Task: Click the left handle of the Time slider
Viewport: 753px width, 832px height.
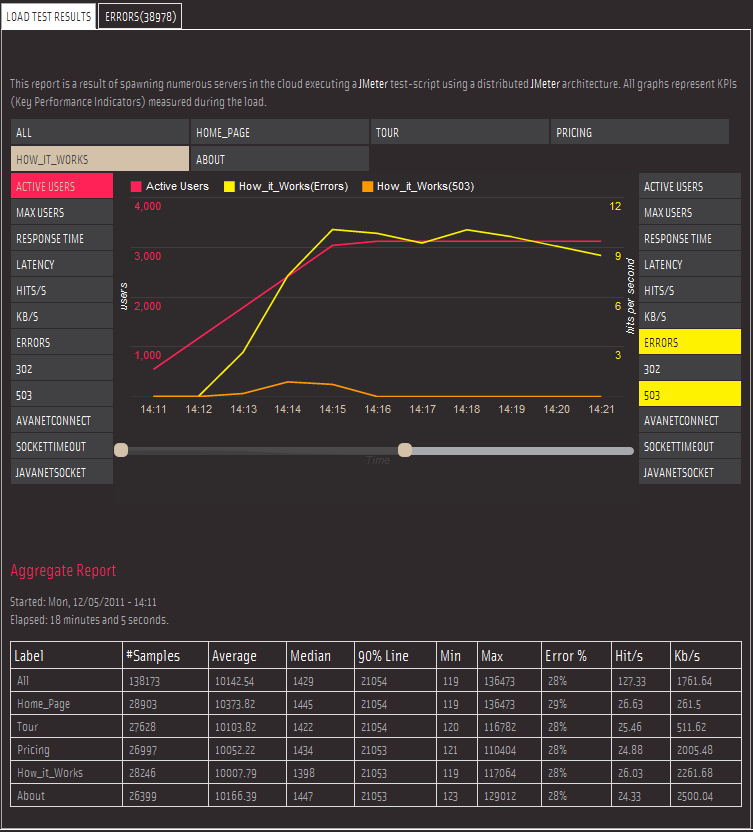Action: [121, 450]
